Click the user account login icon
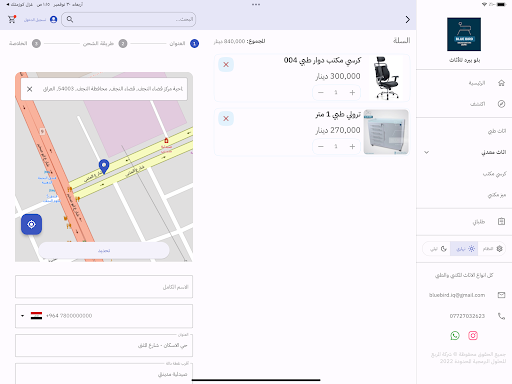The width and height of the screenshot is (512, 384). (54, 20)
